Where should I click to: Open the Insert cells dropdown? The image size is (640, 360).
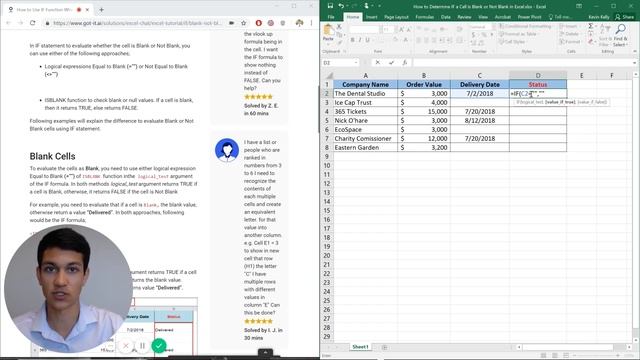pyautogui.click(x=570, y=26)
